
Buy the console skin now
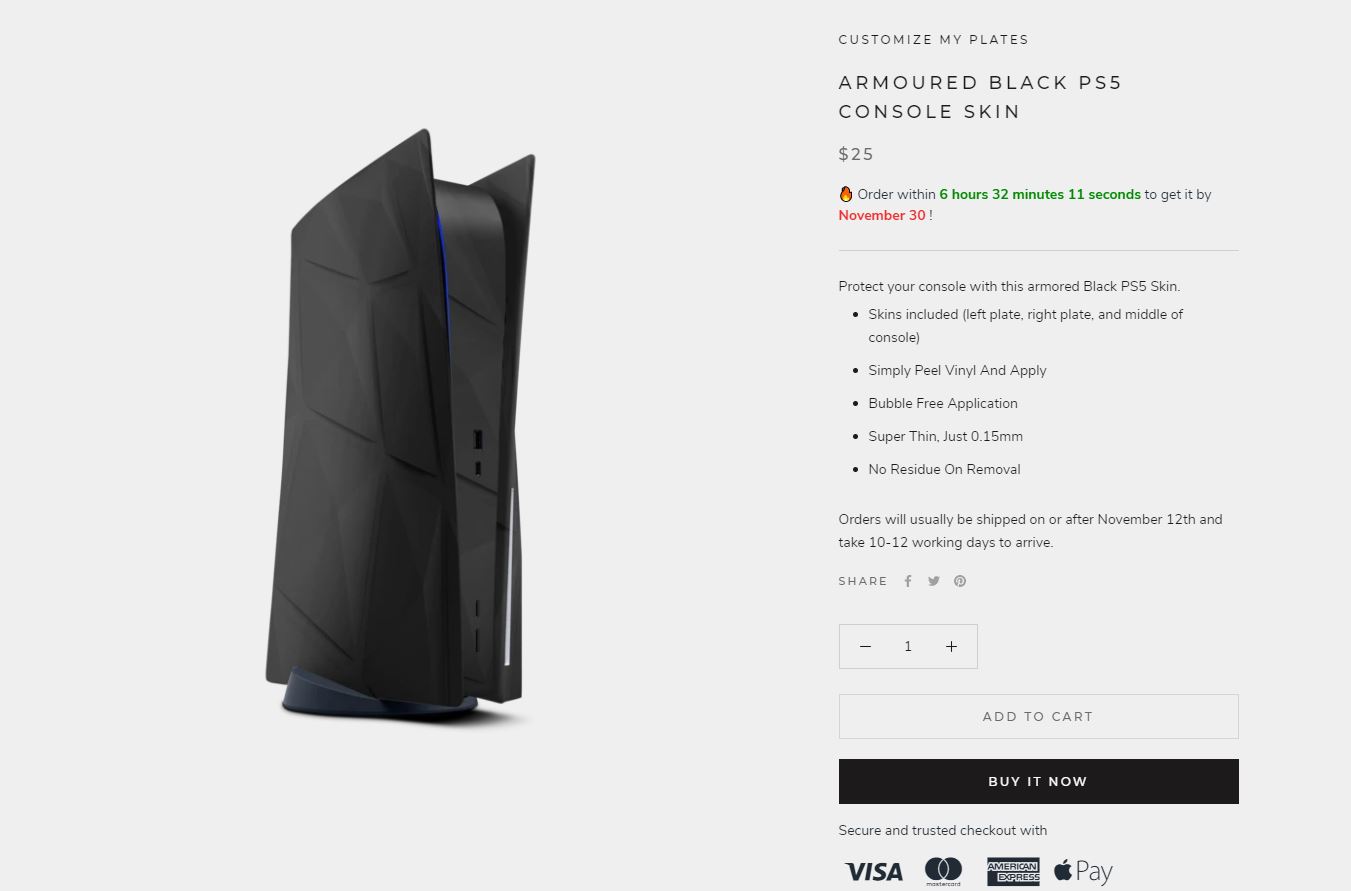[1038, 782]
